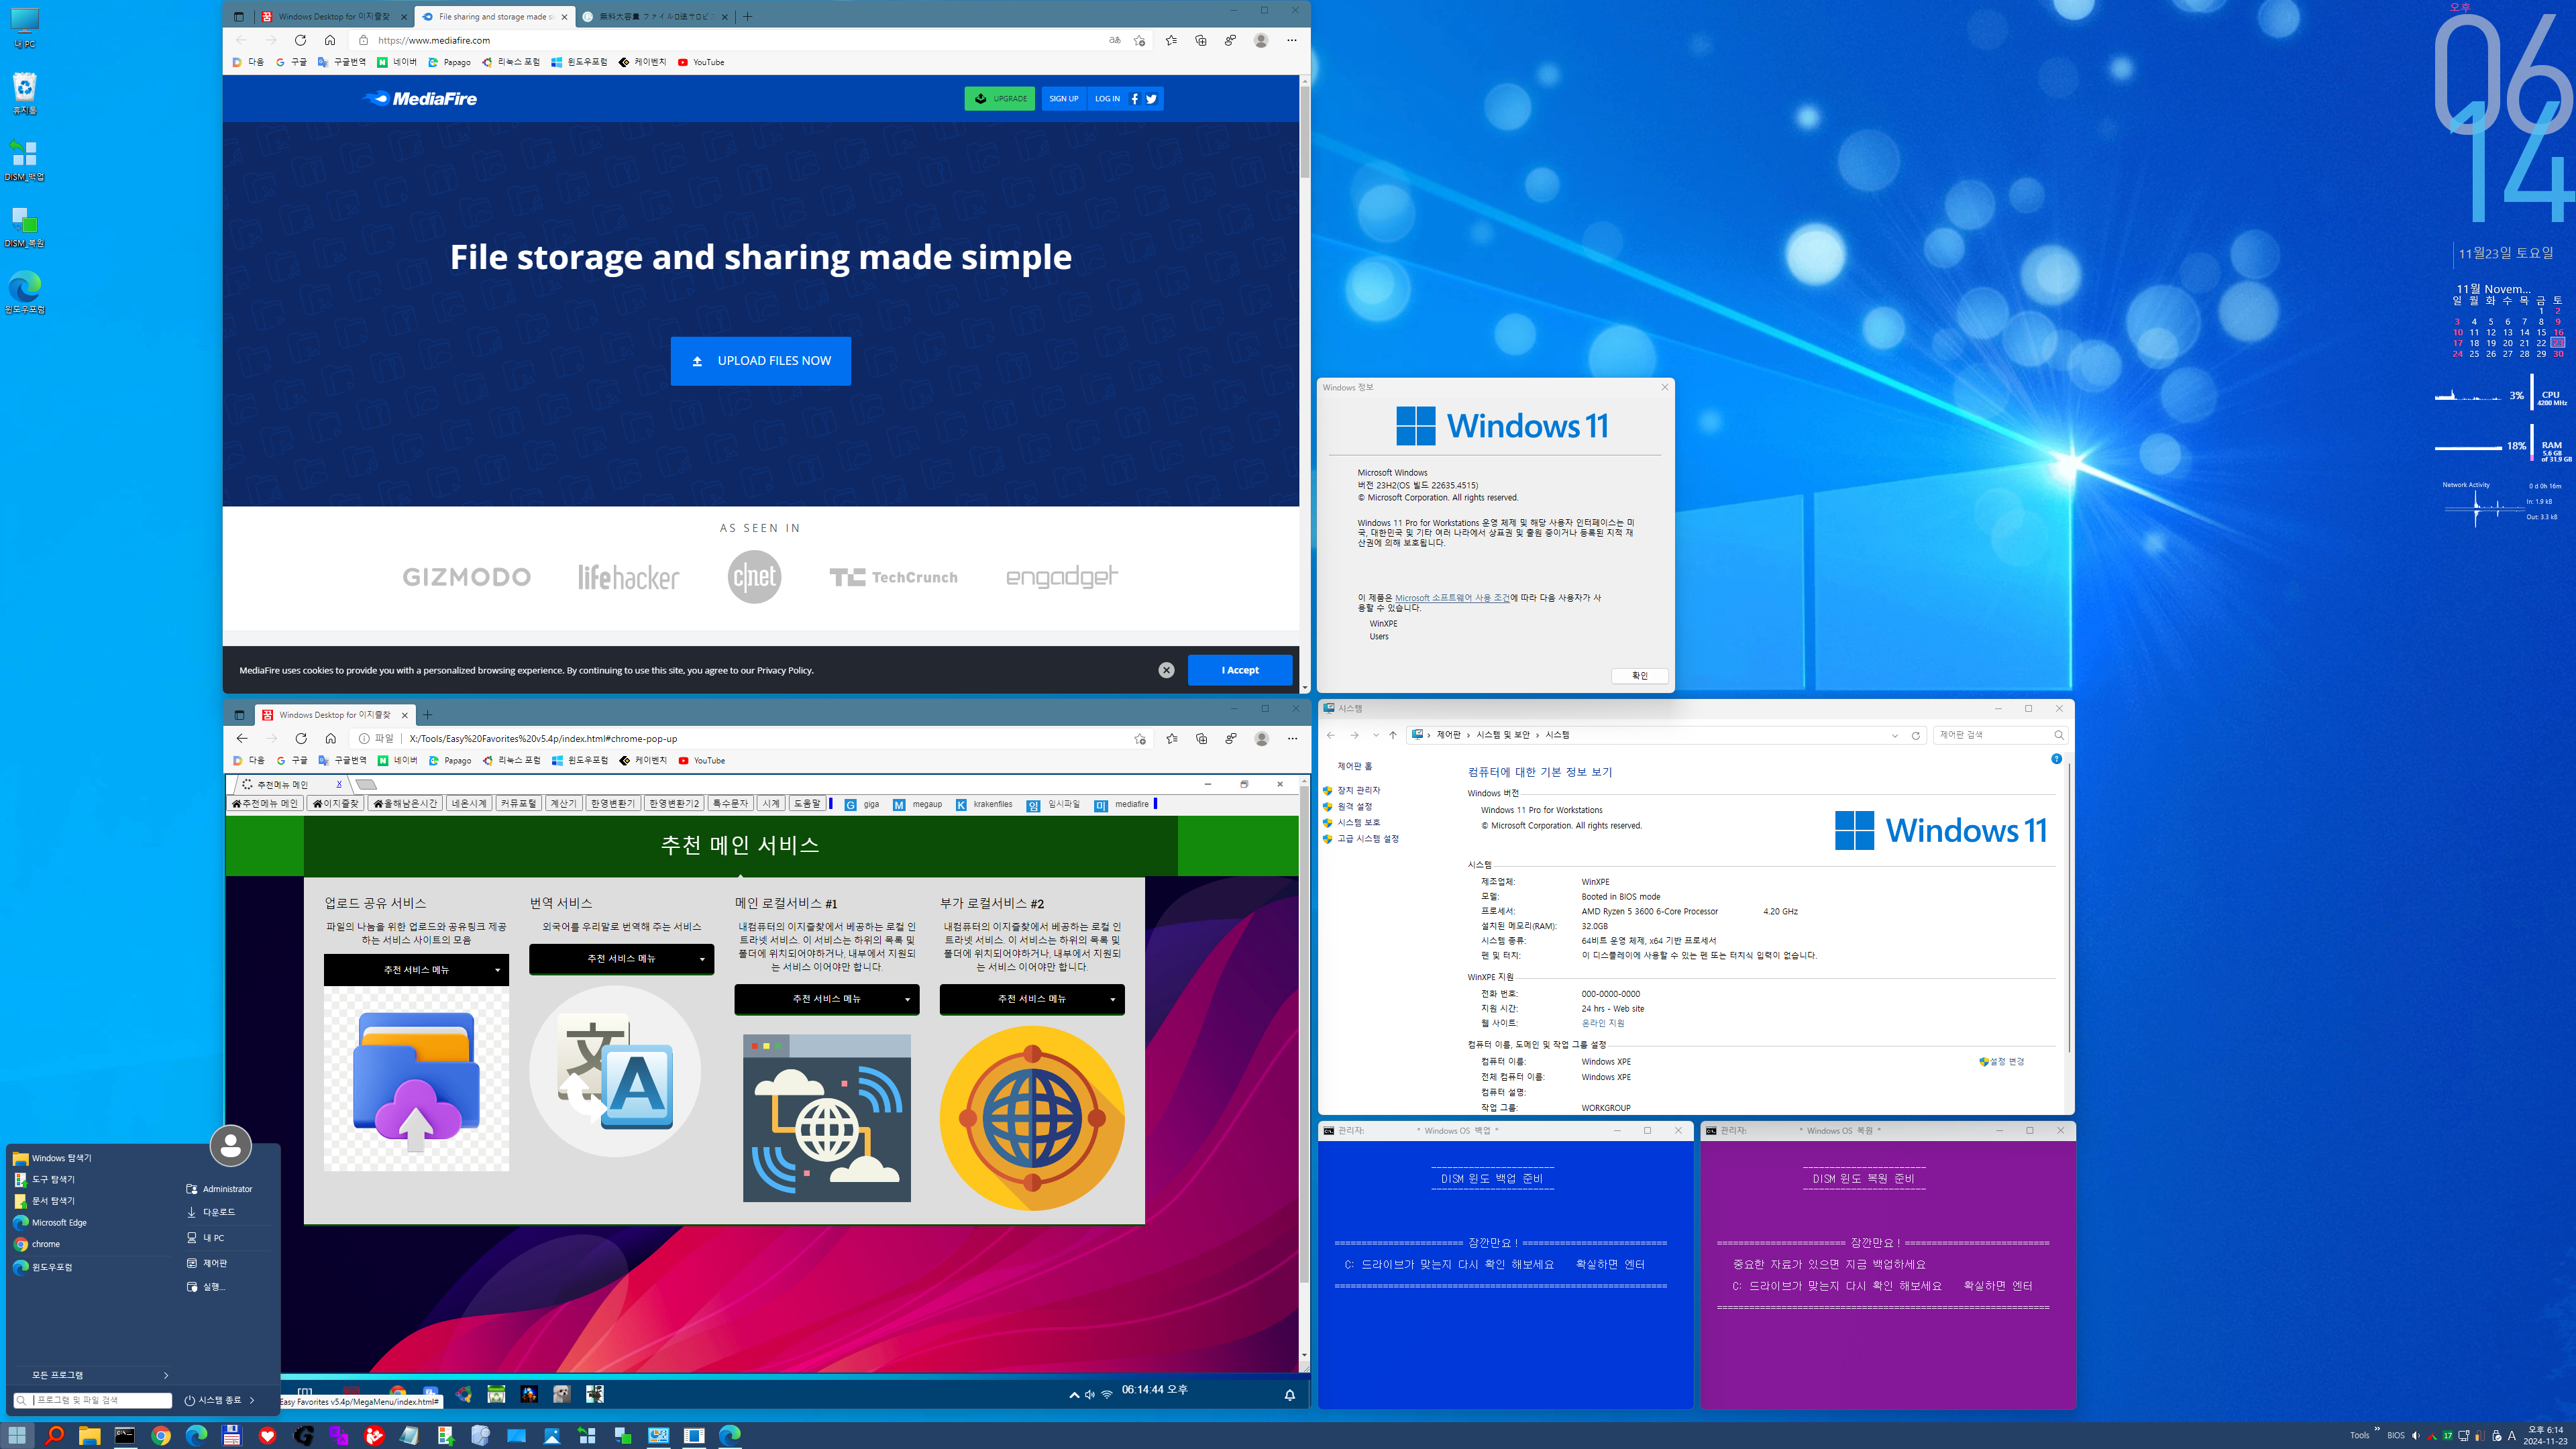Open Collections icon in top browser toolbar
This screenshot has width=2576, height=1449.
1201,40
